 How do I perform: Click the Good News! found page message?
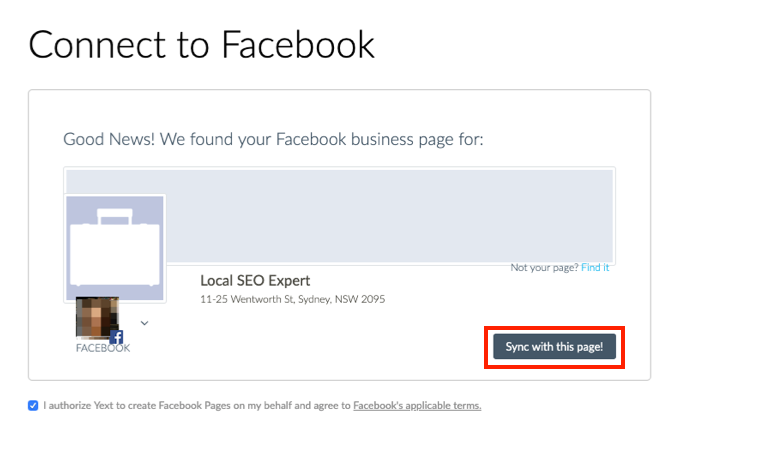[273, 139]
